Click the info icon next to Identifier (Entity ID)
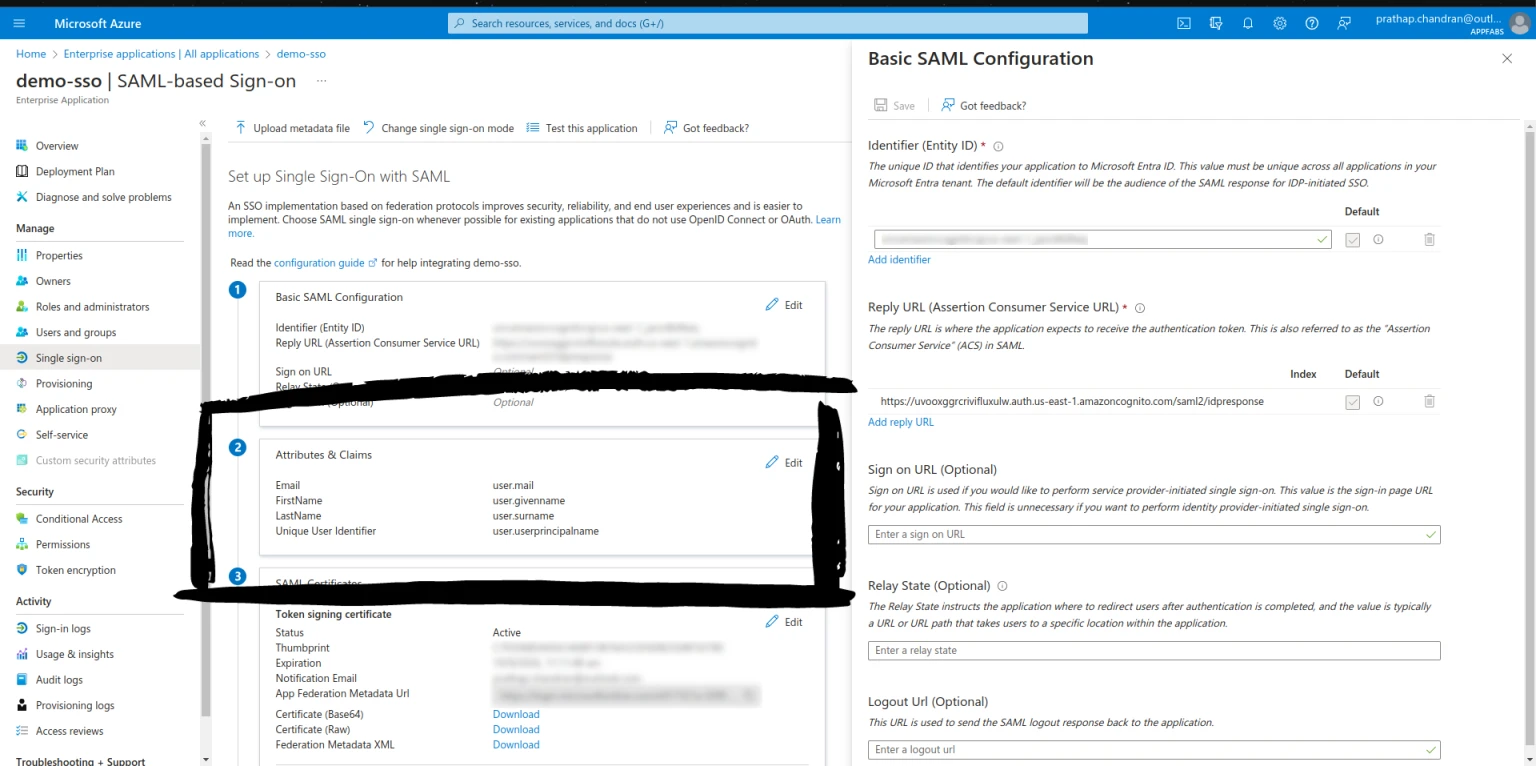Image resolution: width=1536 pixels, height=766 pixels. click(998, 146)
